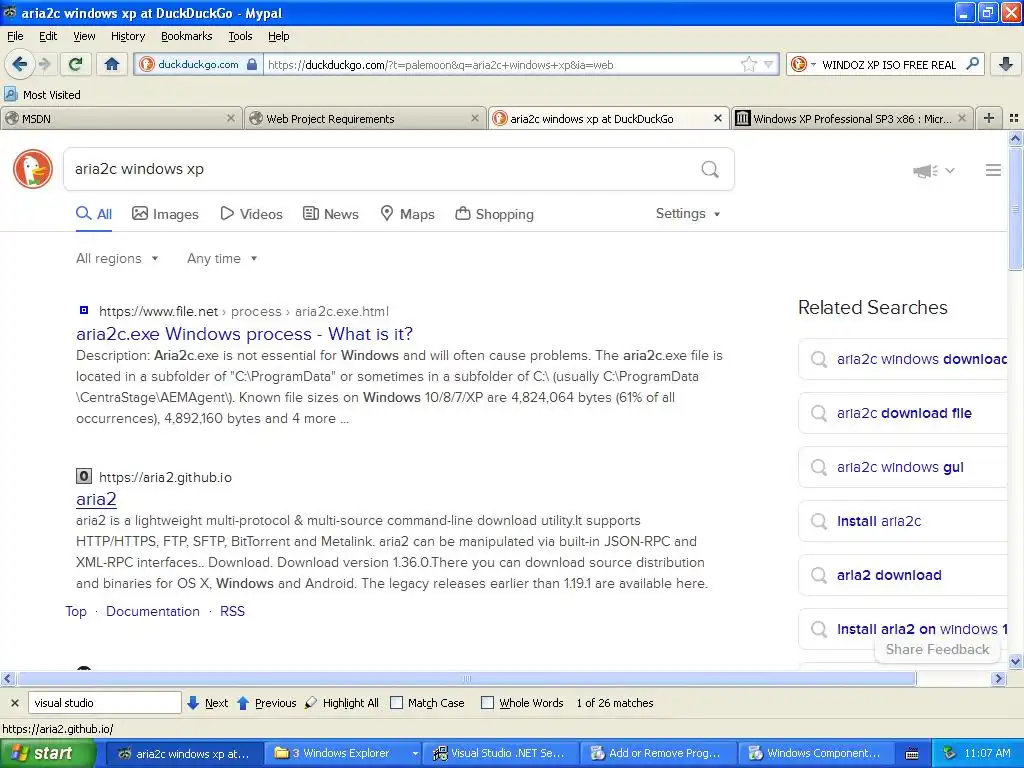Click the system tray keyboard icon
Viewport: 1024px width, 768px height.
pos(912,754)
